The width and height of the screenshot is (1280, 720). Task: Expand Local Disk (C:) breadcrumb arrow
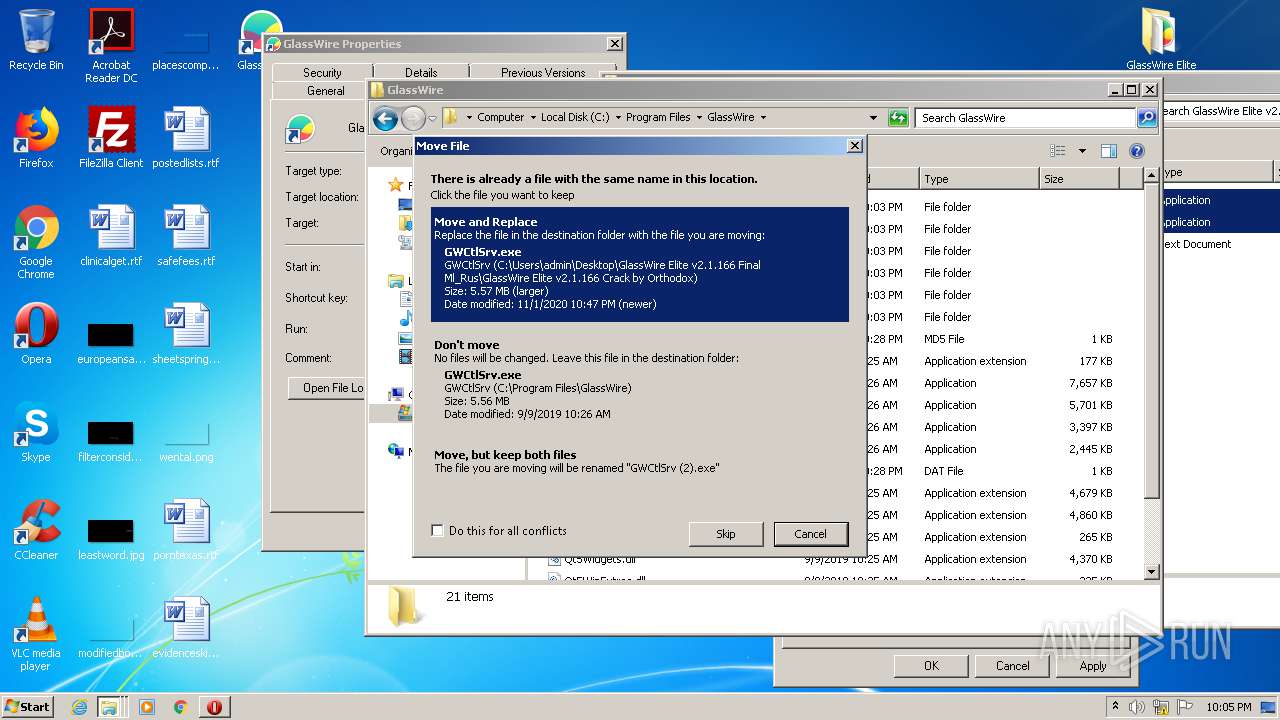618,118
